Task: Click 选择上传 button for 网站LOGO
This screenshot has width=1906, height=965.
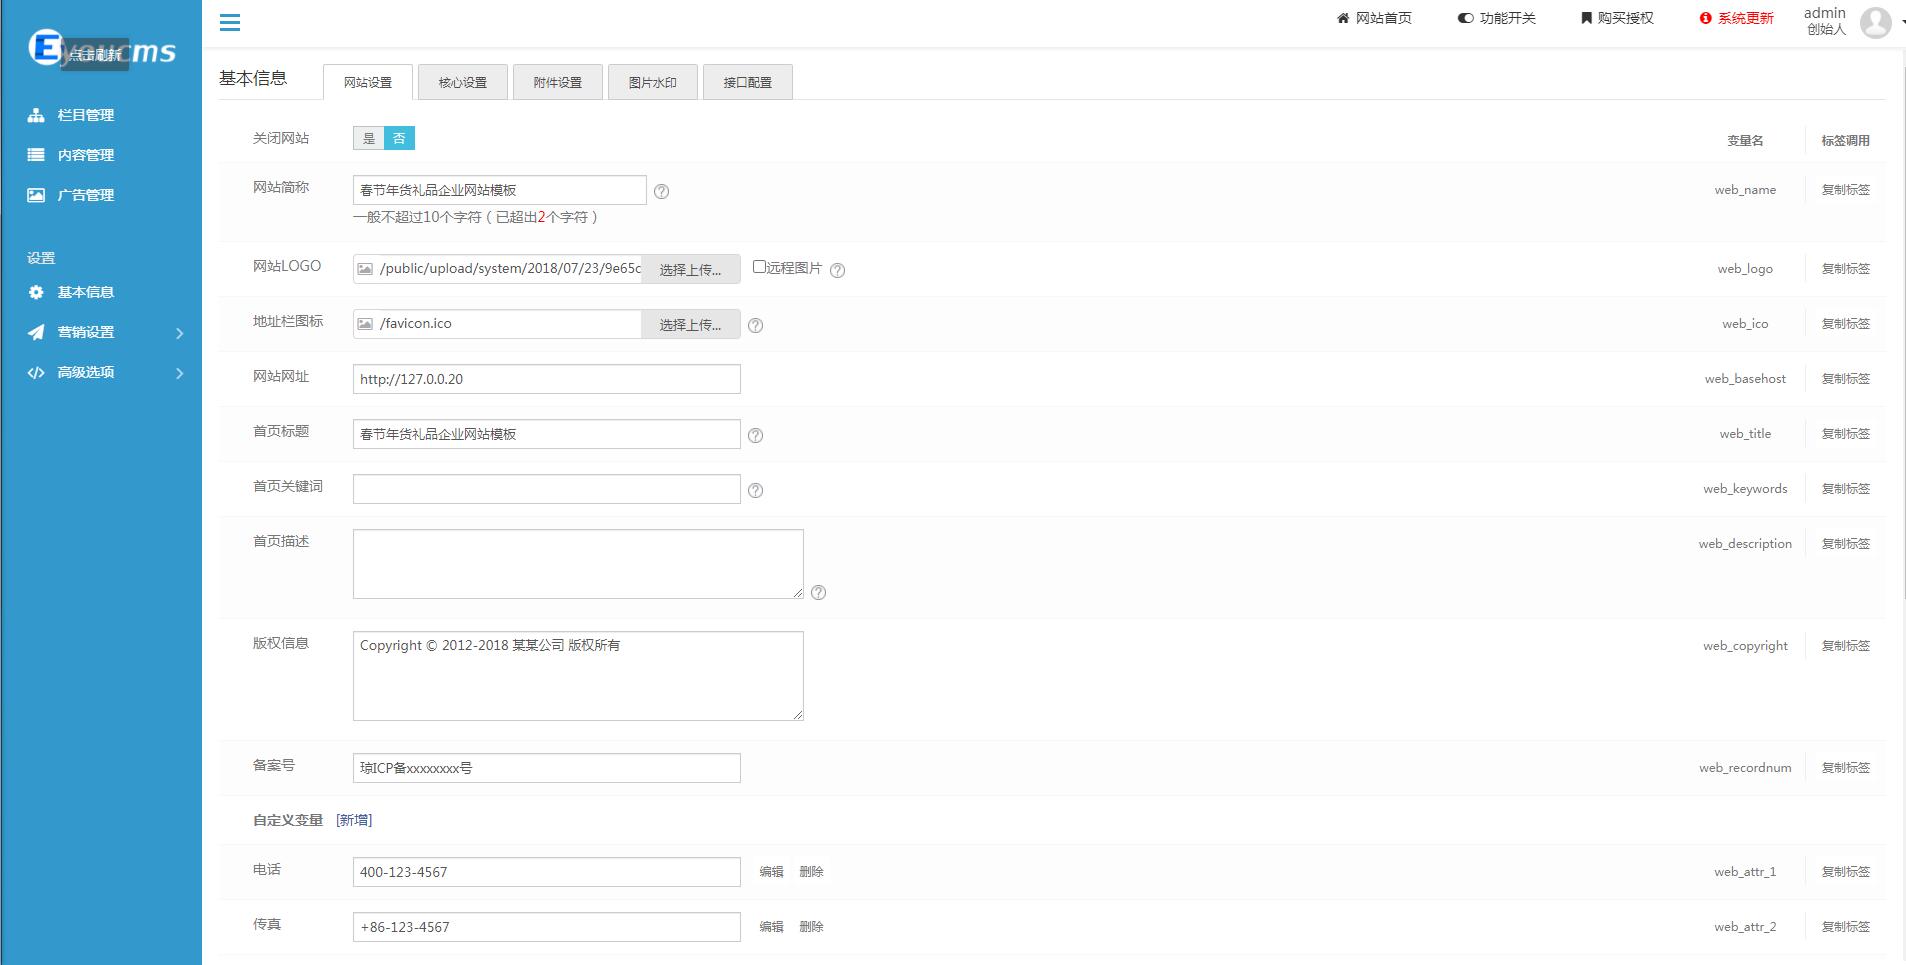Action: coord(690,269)
